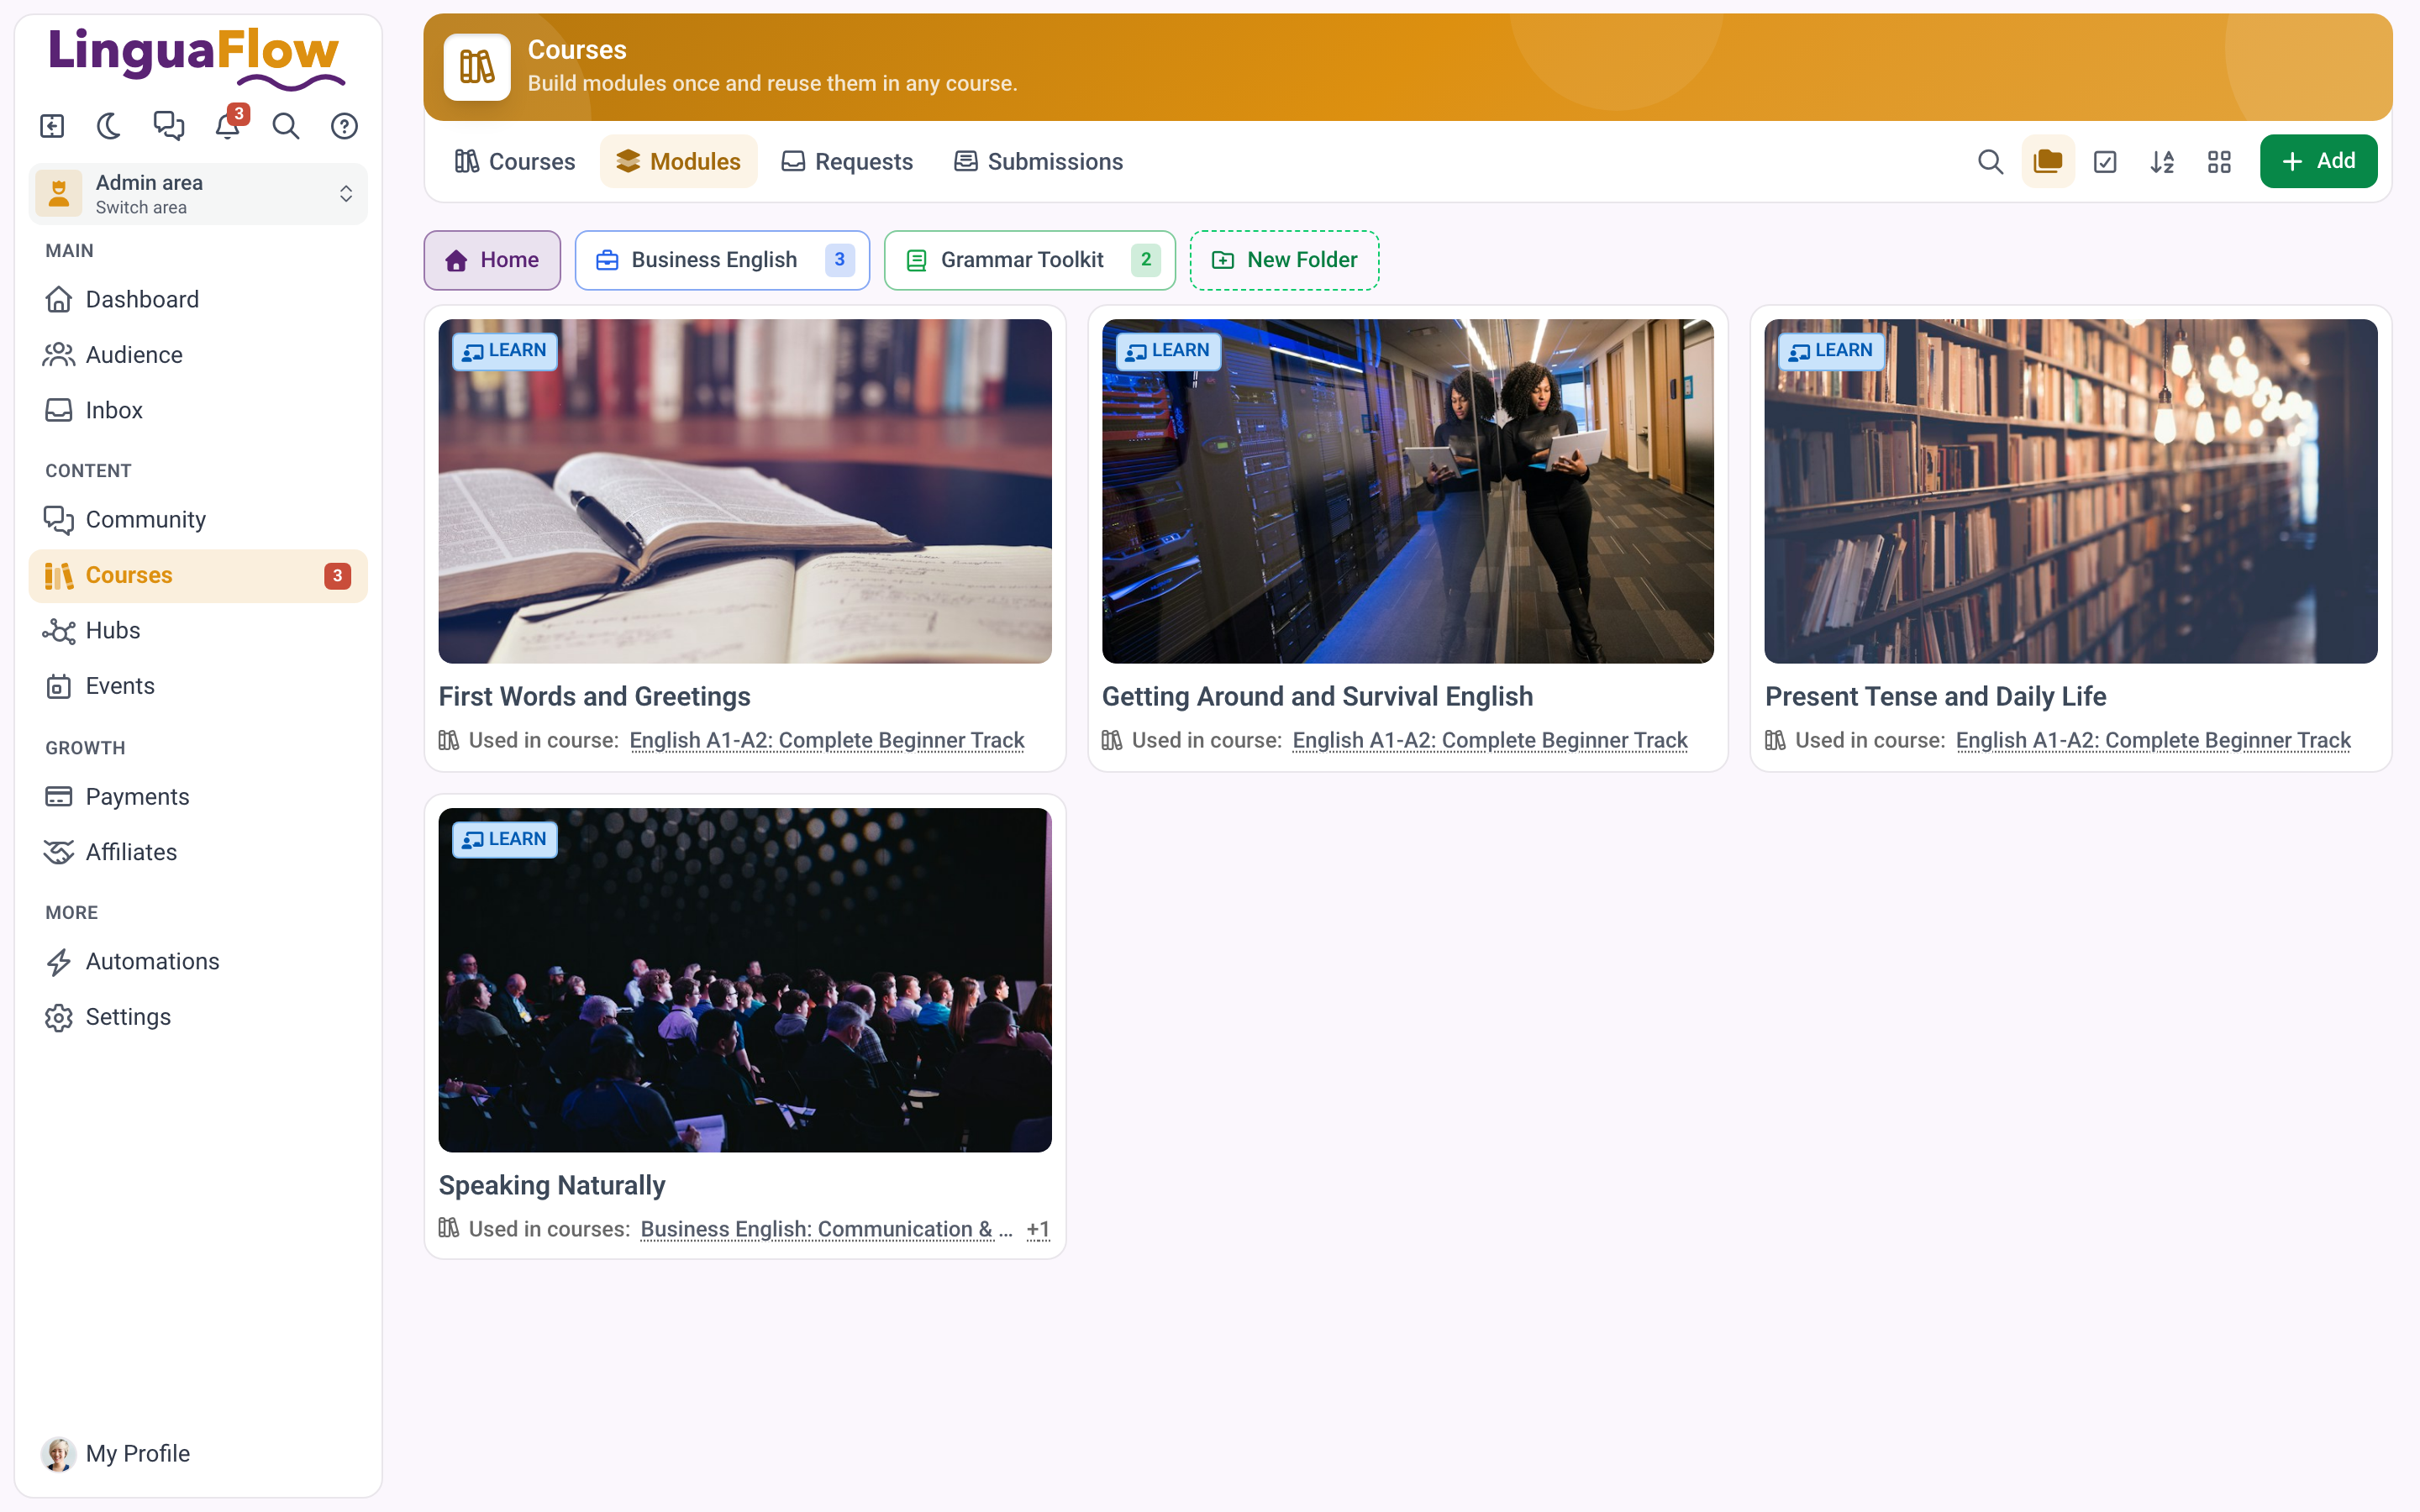
Task: Show the +1 more courses link
Action: pos(1038,1229)
